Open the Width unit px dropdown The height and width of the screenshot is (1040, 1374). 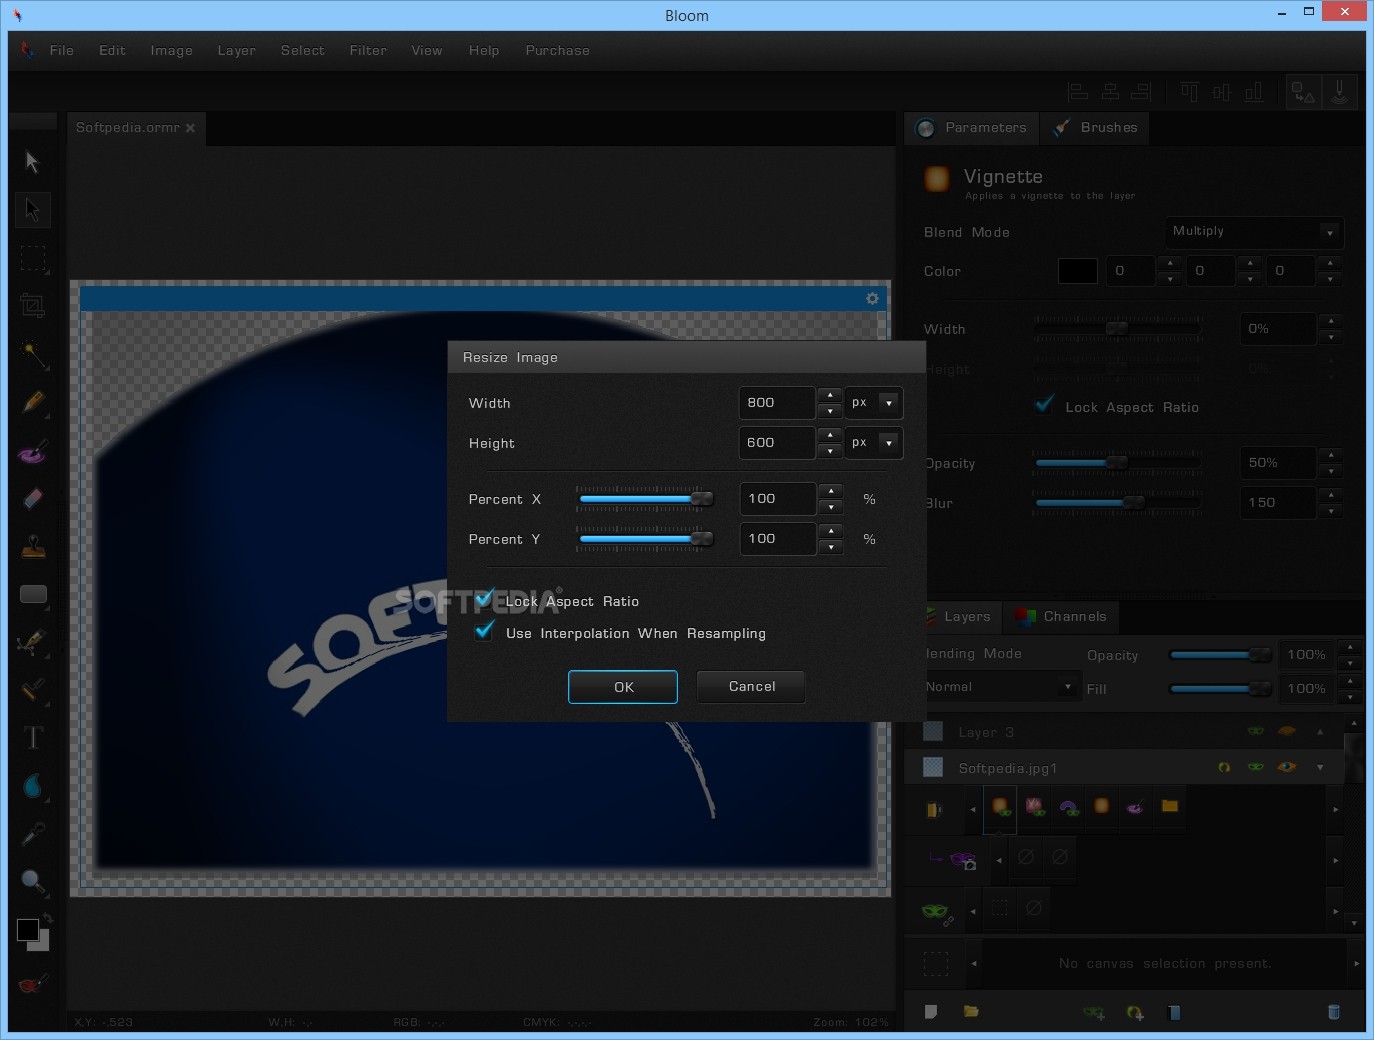click(x=888, y=402)
